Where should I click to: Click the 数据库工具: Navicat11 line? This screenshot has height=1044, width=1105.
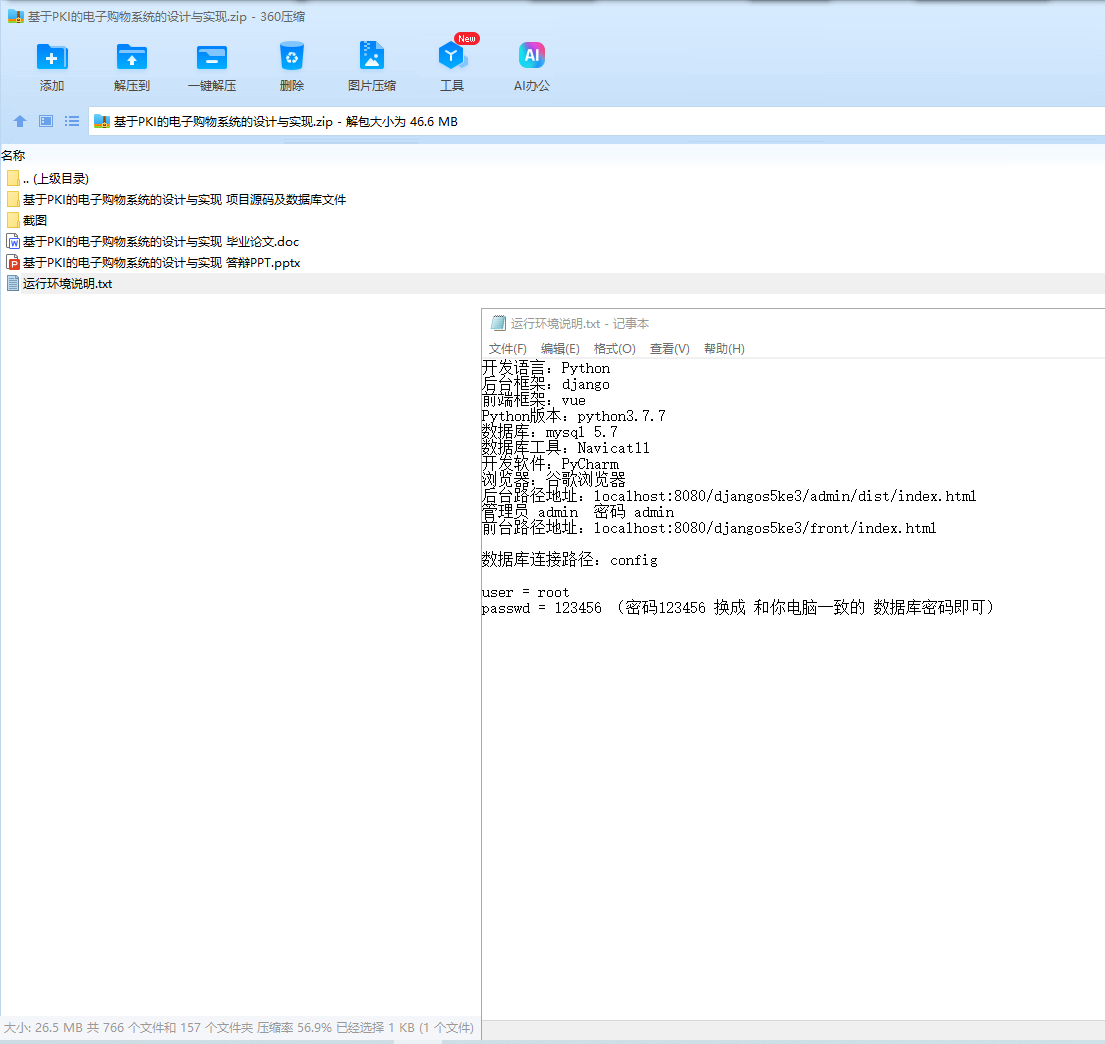[x=566, y=448]
